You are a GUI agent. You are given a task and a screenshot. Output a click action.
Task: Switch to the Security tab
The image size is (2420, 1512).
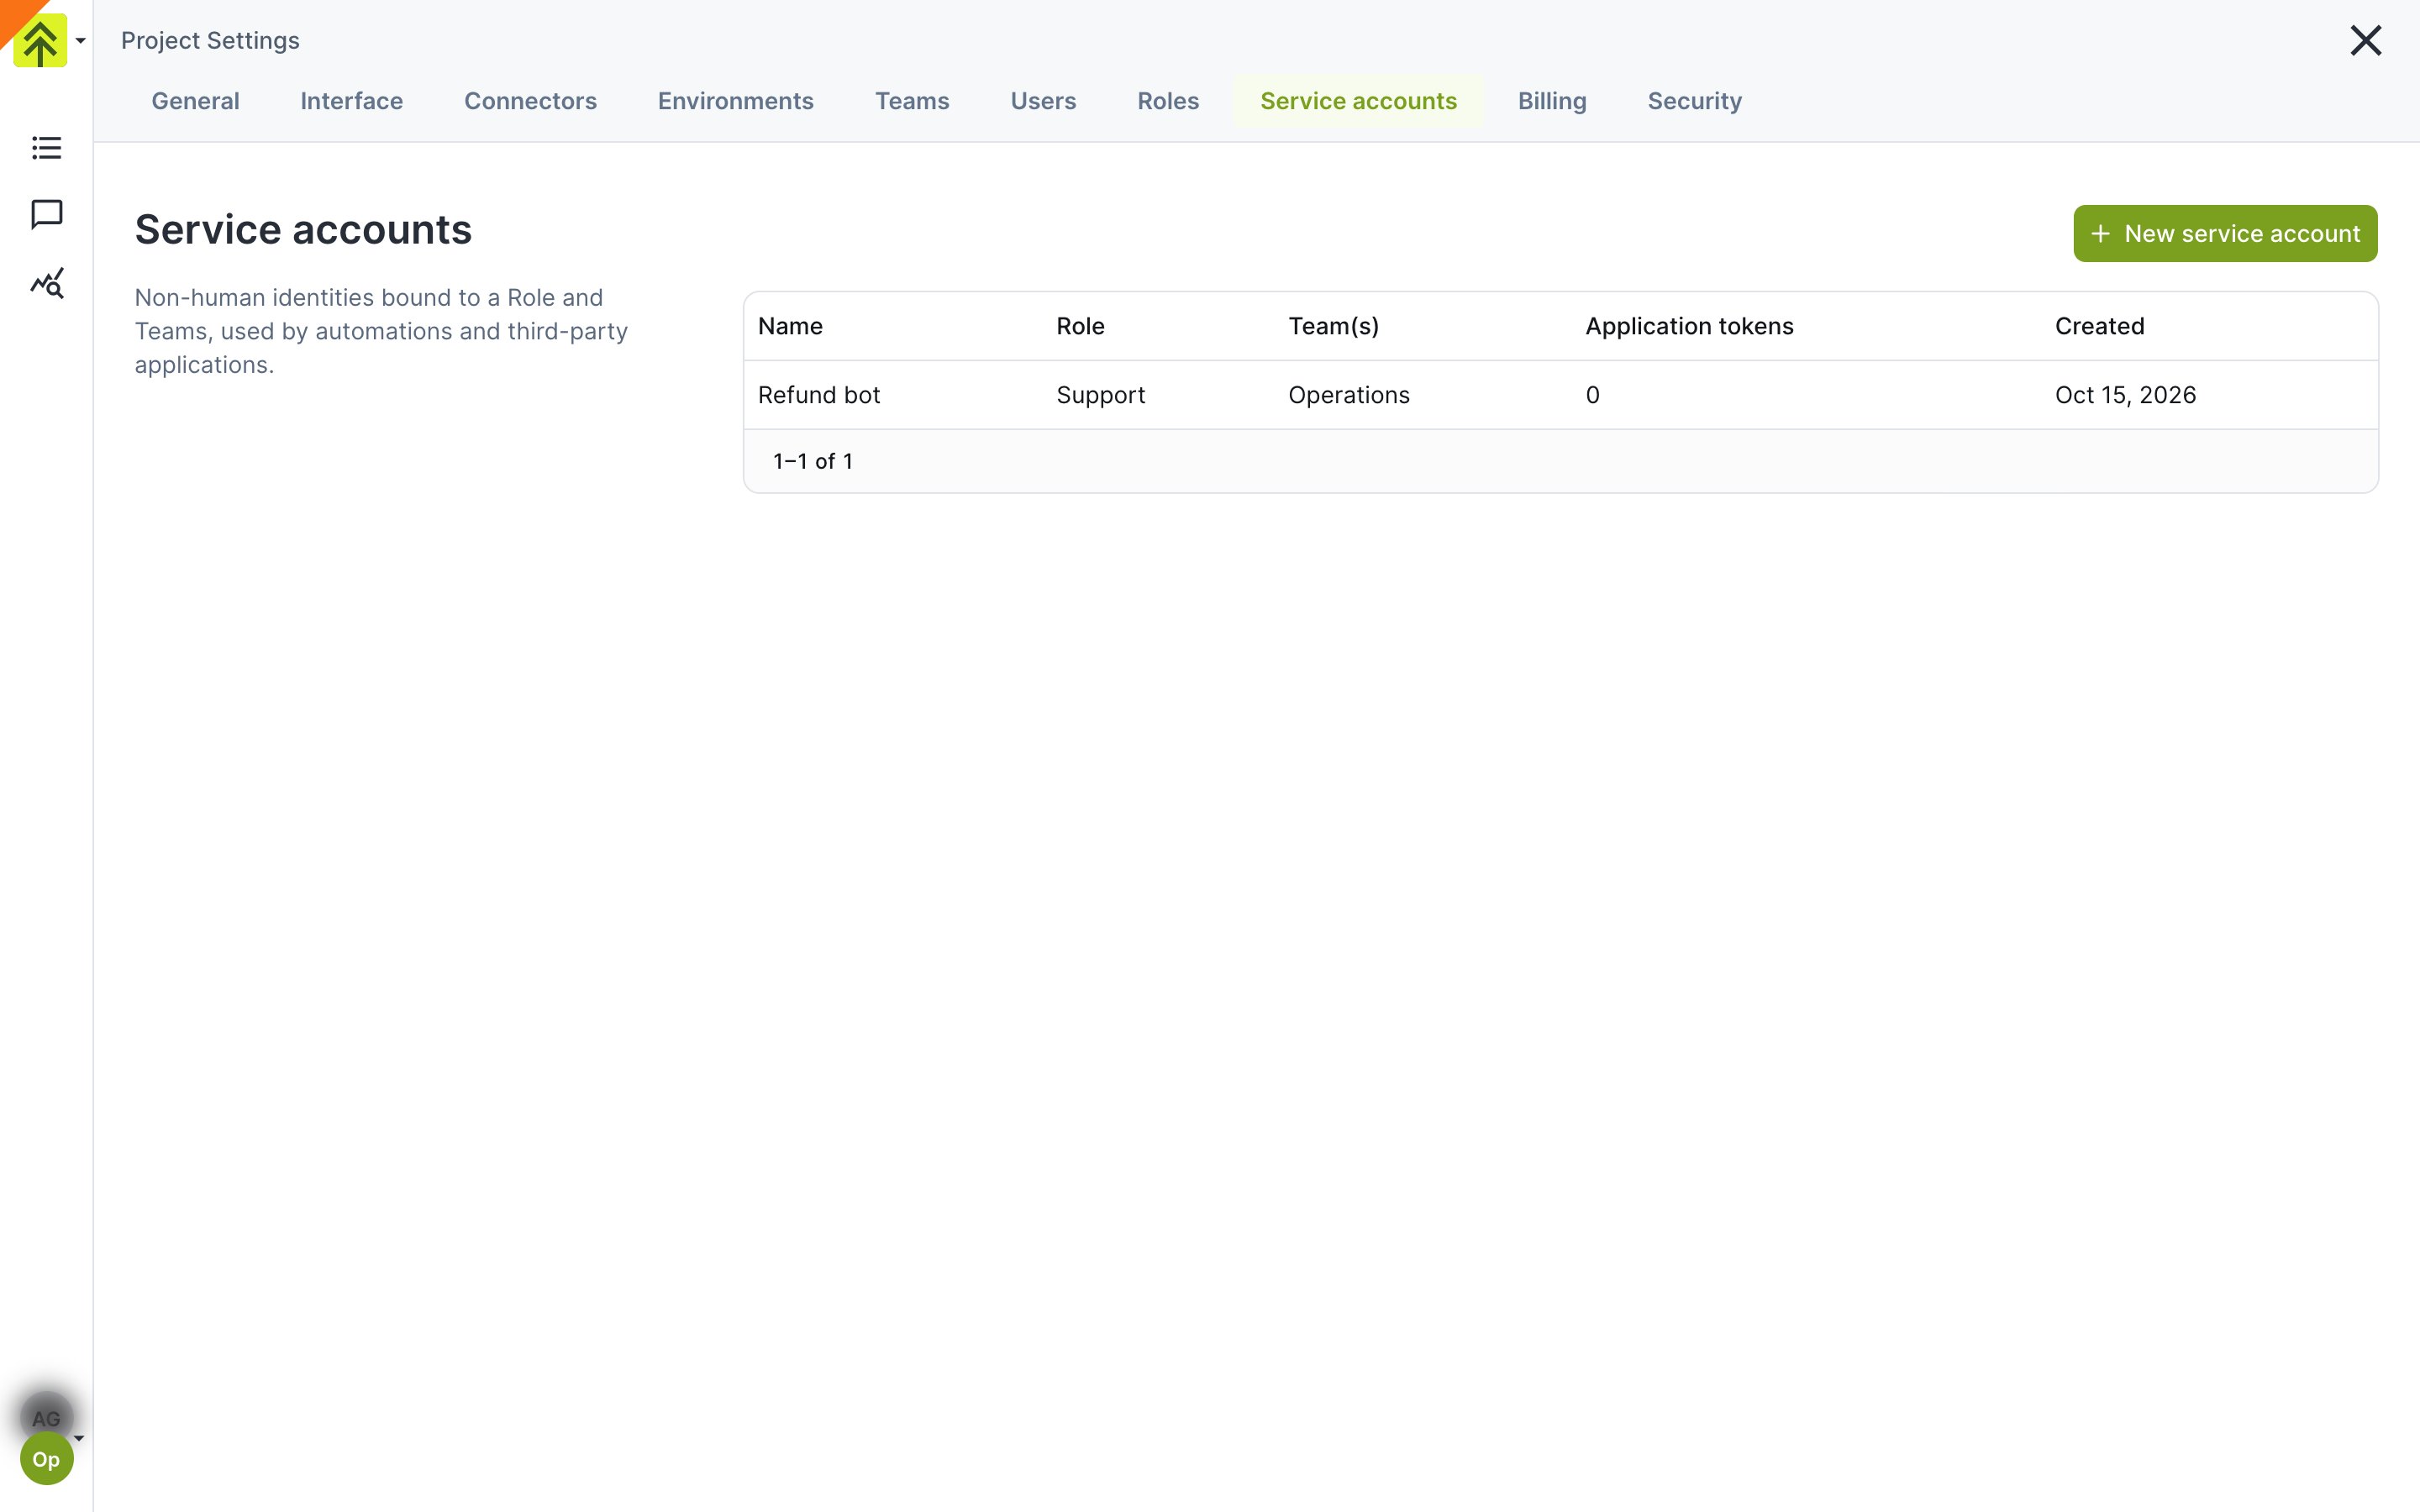pyautogui.click(x=1694, y=101)
